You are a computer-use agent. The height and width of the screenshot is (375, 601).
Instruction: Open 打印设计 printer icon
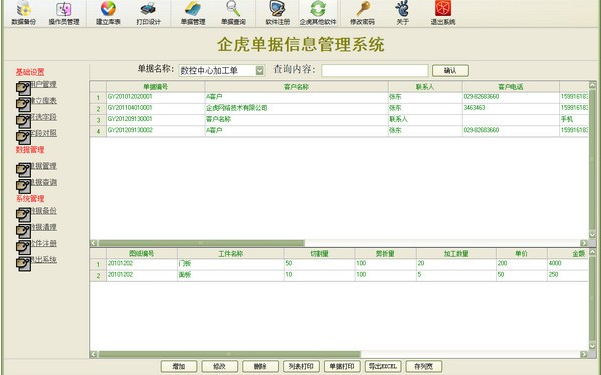click(x=148, y=13)
